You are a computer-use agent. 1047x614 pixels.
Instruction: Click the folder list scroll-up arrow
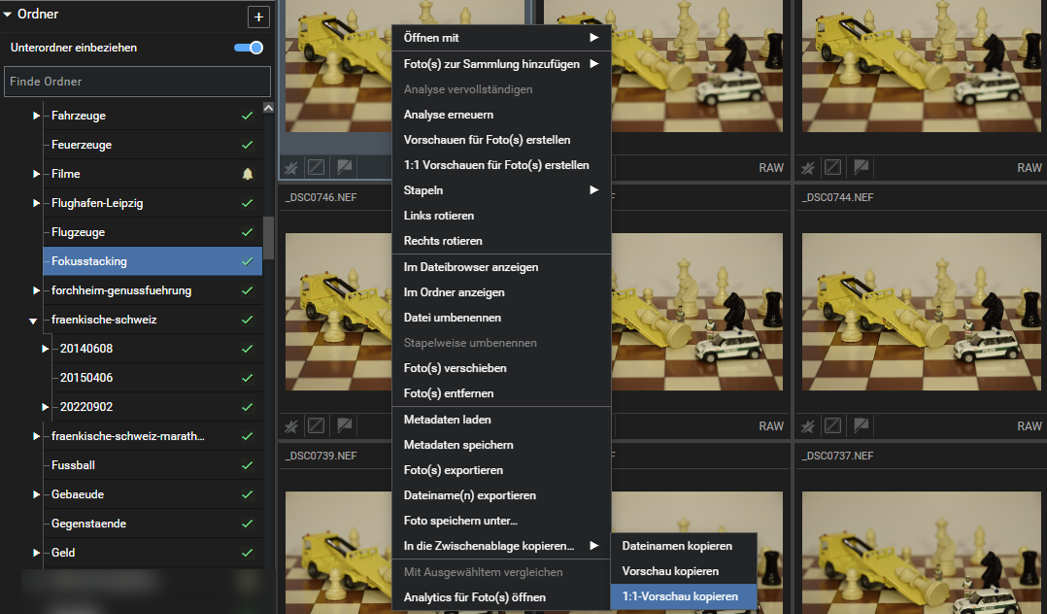click(268, 108)
